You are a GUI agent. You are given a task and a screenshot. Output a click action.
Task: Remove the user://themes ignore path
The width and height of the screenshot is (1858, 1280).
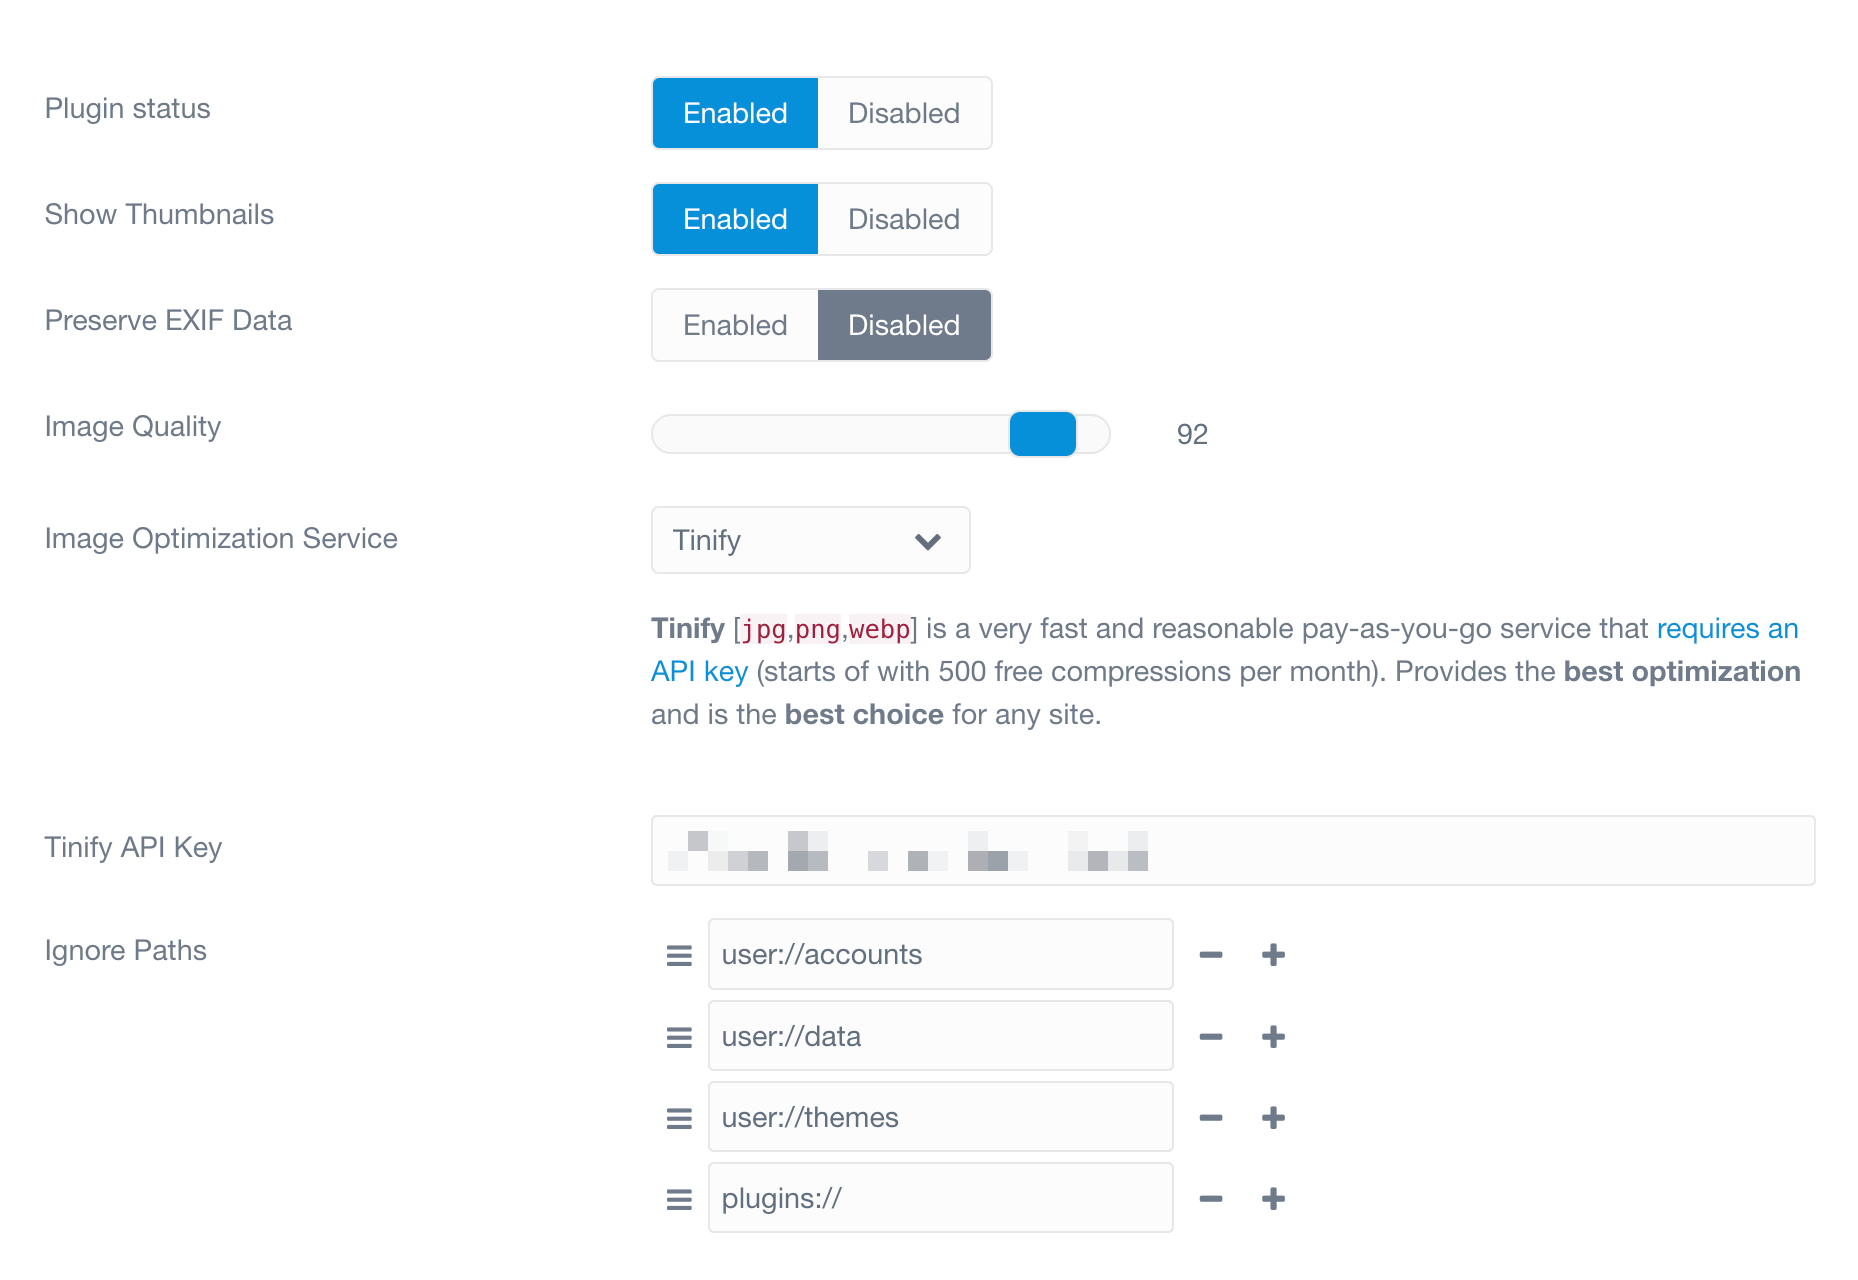1211,1118
